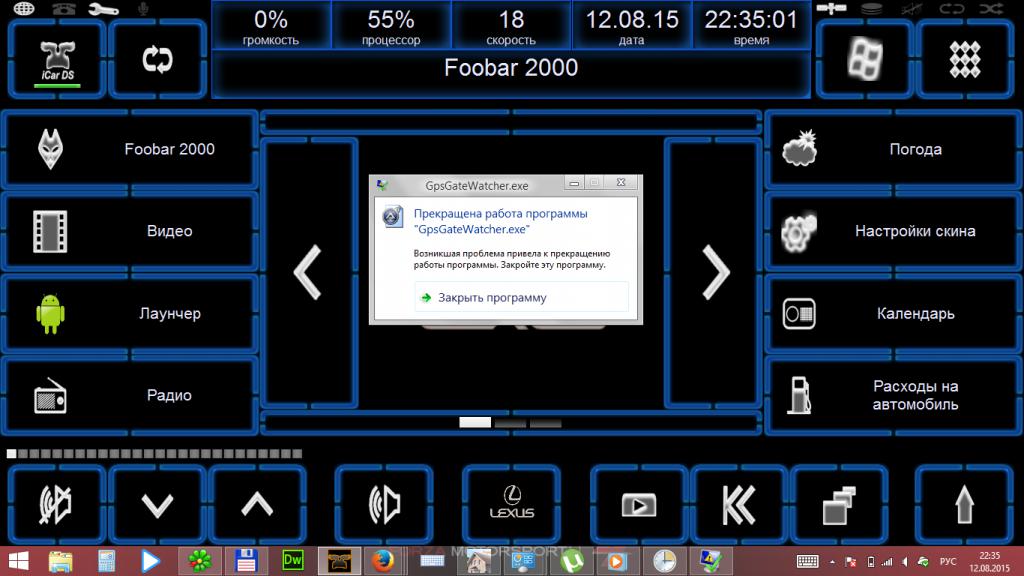The width and height of the screenshot is (1024, 576).
Task: Click the громкость volume readout
Action: (x=270, y=27)
